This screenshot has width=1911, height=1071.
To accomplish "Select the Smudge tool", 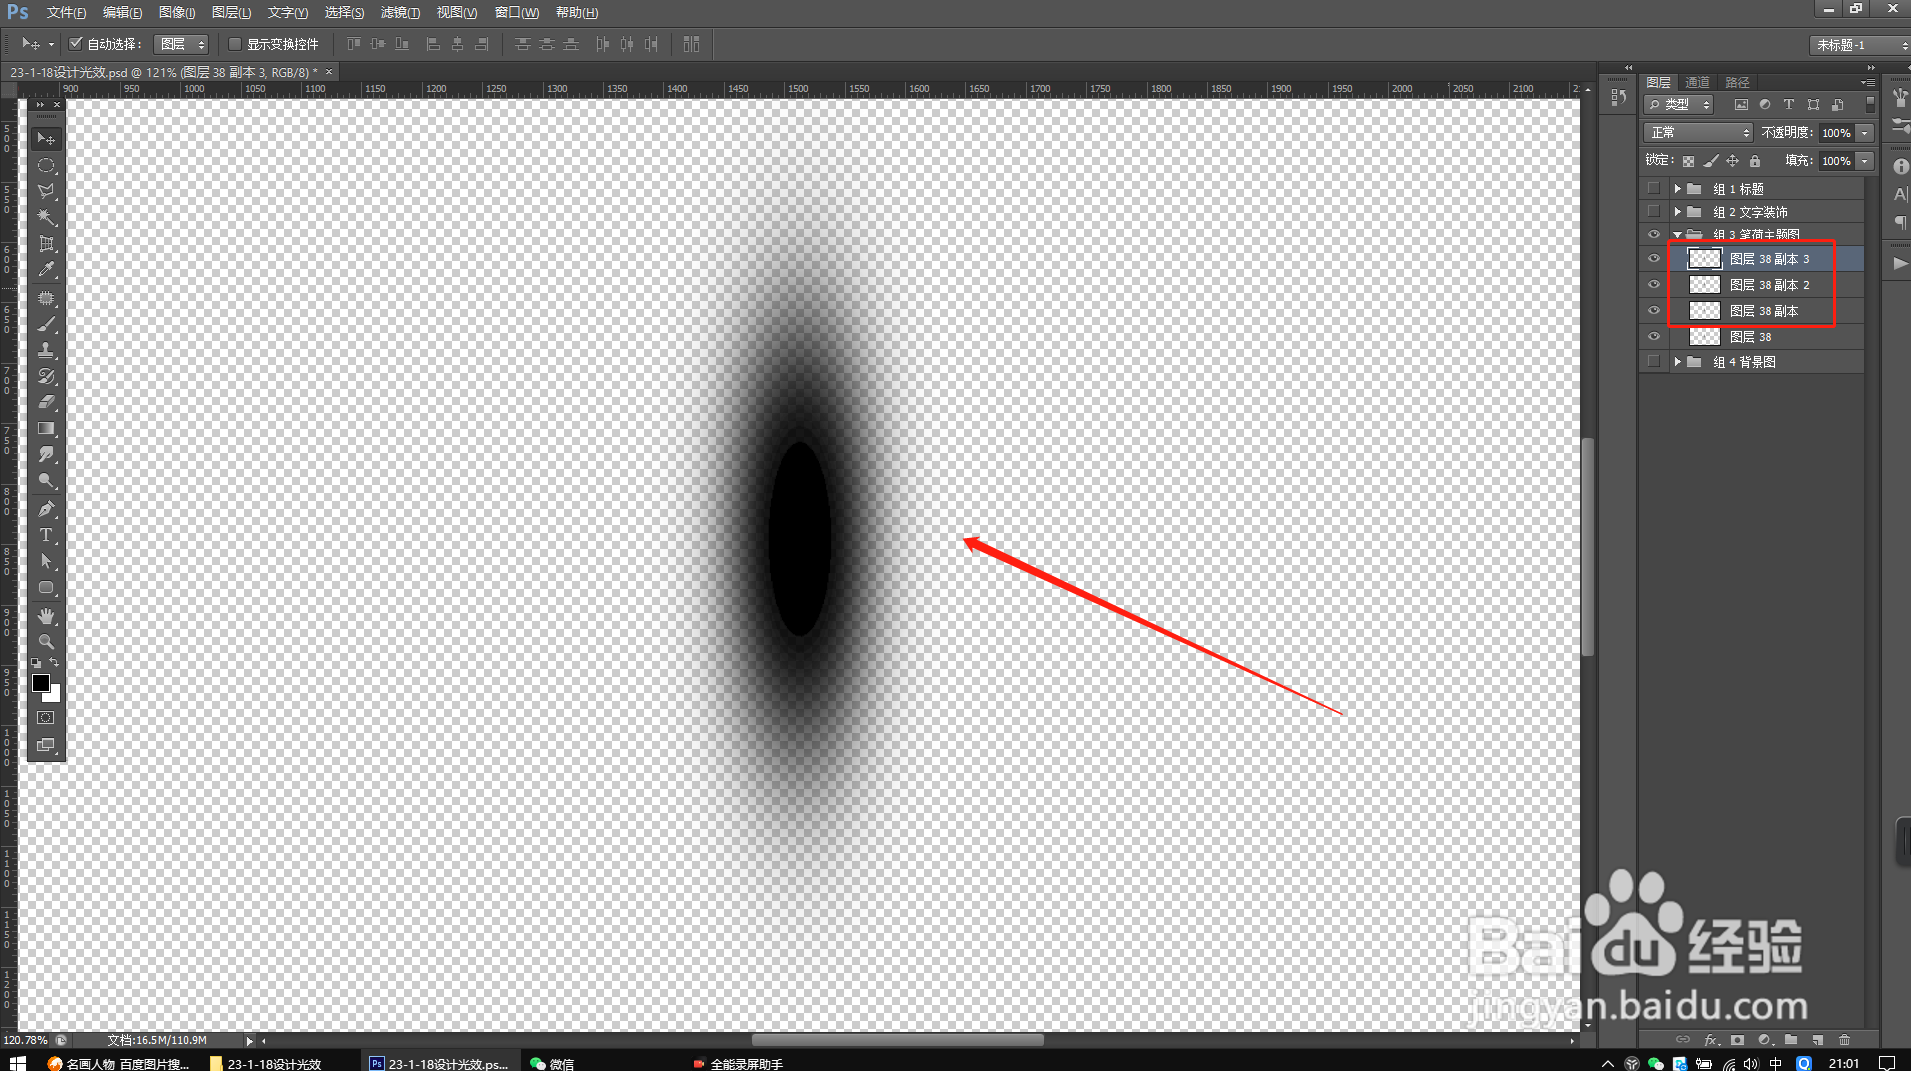I will [46, 454].
